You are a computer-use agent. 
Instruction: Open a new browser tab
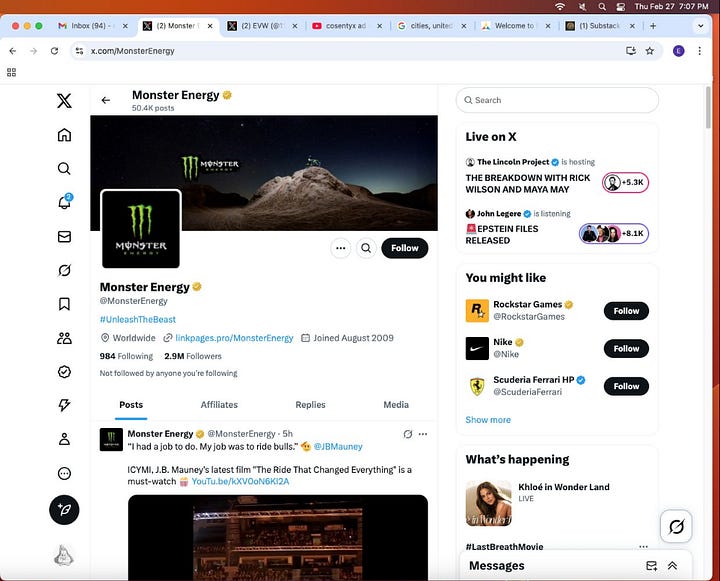coord(653,26)
